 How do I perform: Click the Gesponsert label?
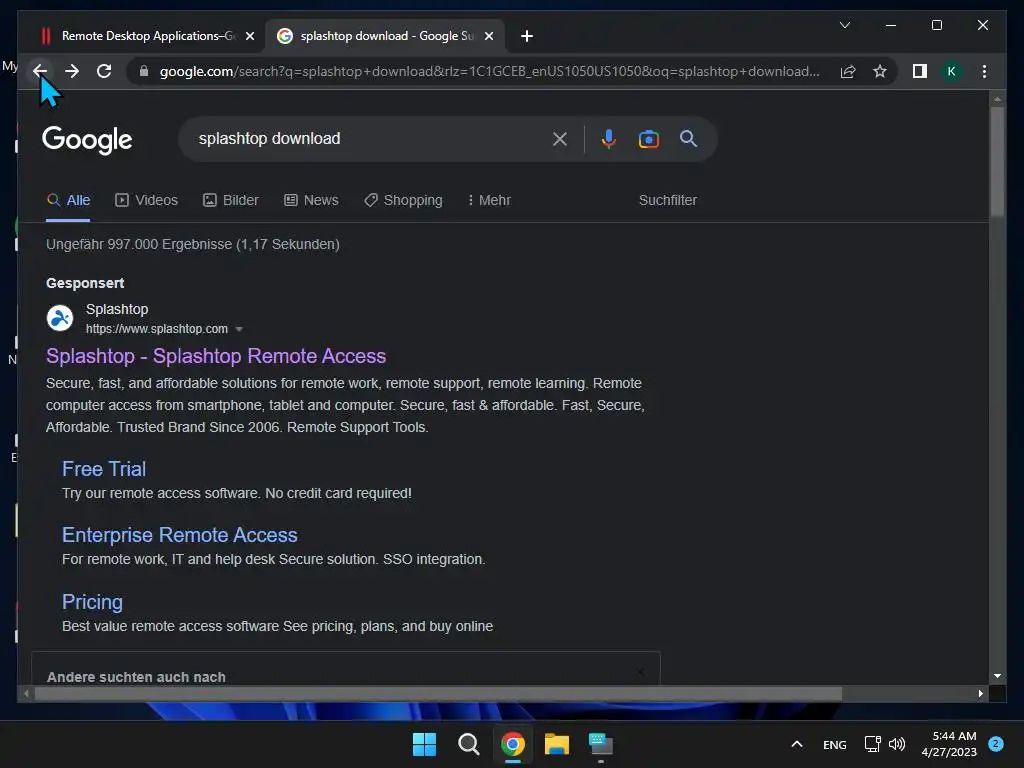point(85,283)
